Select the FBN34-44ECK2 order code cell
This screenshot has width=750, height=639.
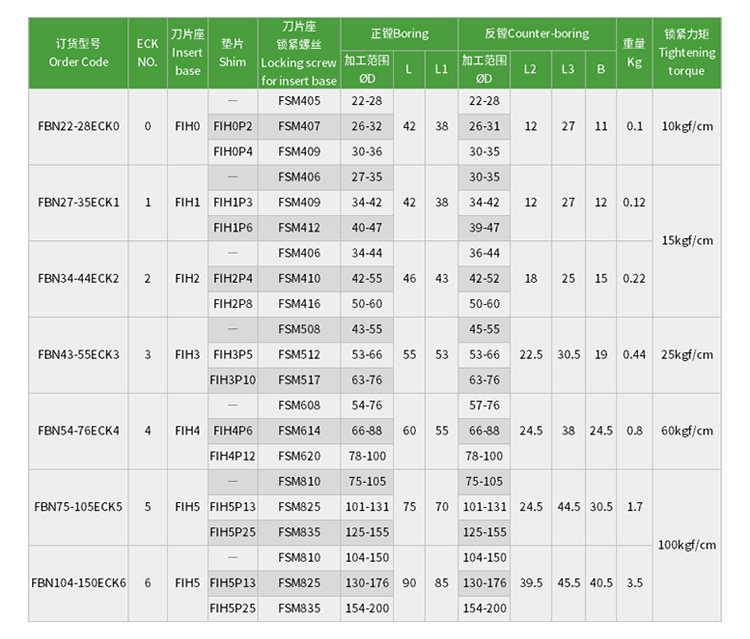click(78, 279)
